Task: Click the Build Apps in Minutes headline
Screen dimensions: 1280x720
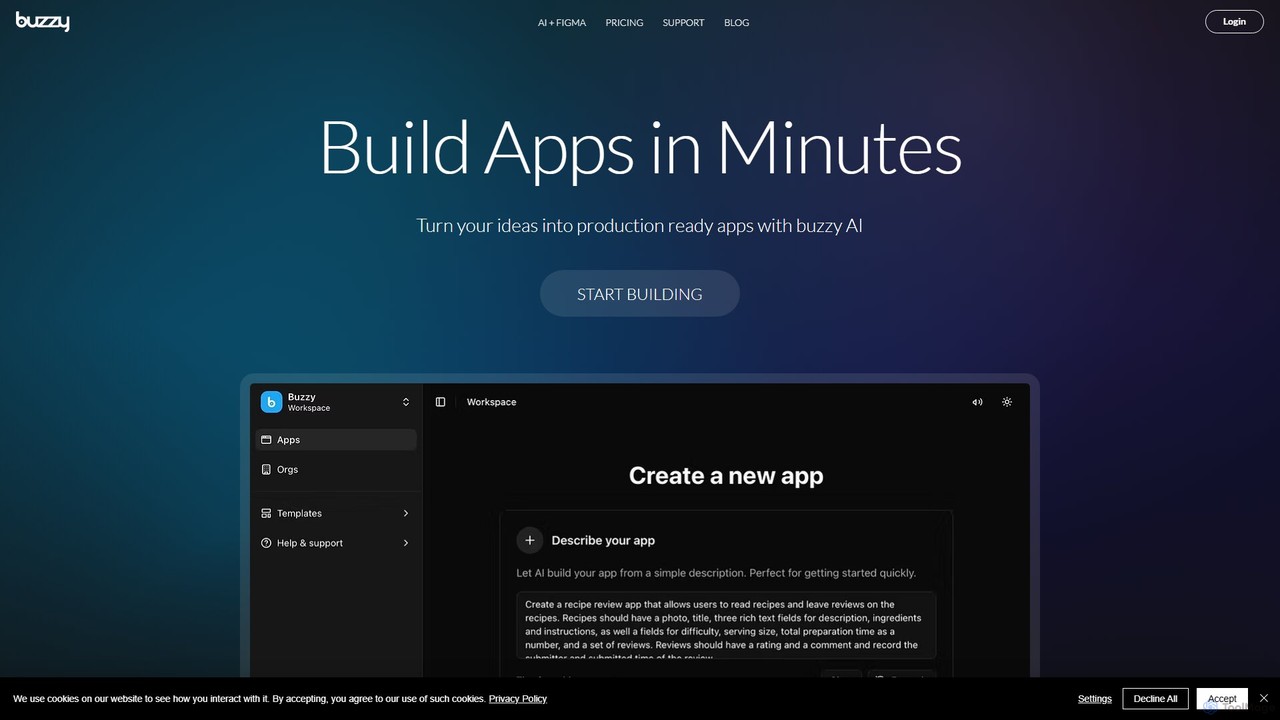Action: (x=640, y=149)
